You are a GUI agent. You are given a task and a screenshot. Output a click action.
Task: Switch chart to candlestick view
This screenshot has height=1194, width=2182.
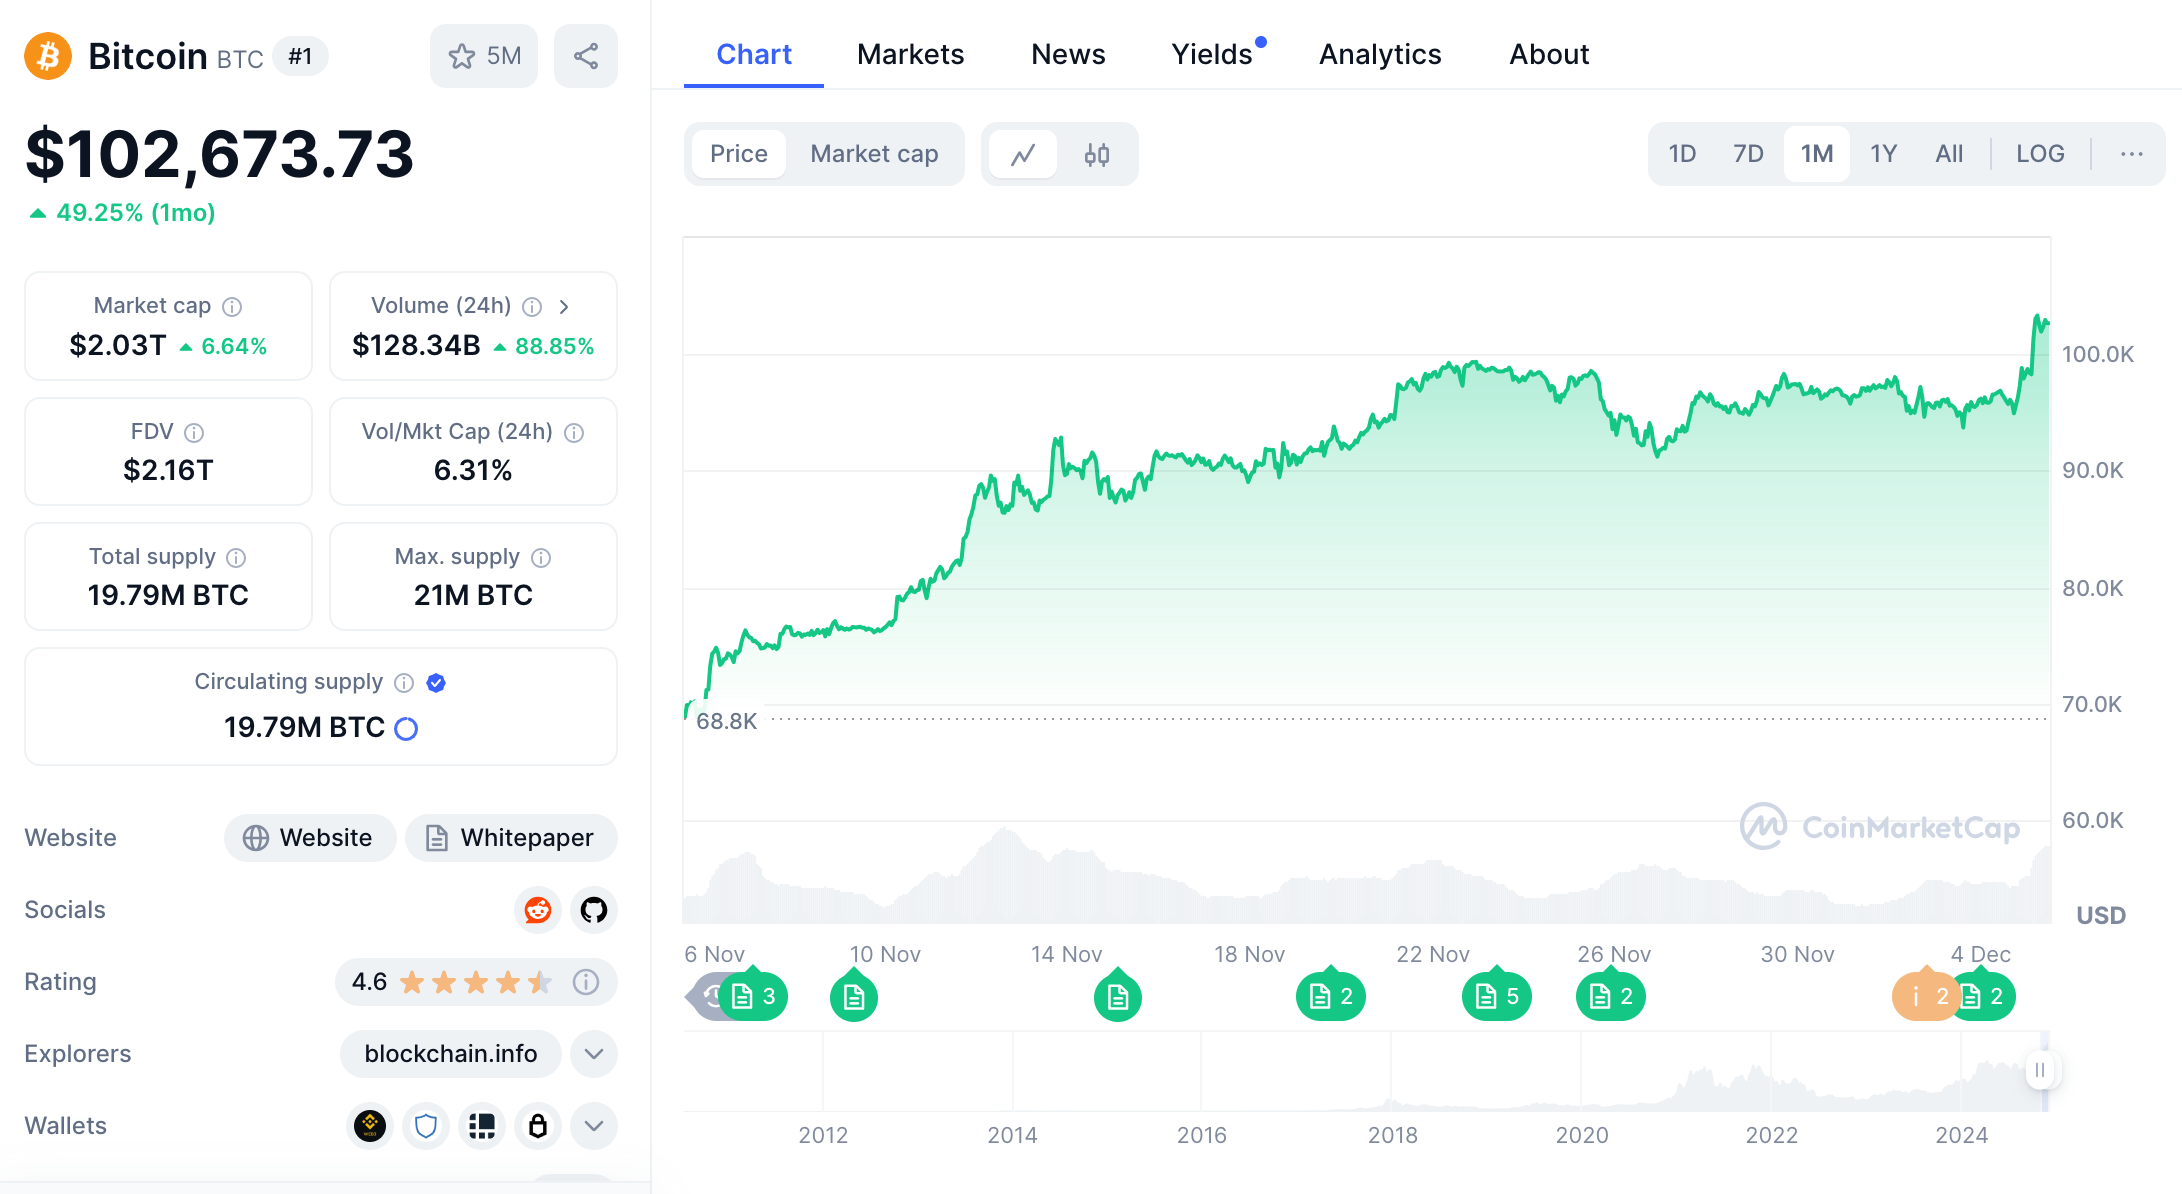coord(1097,154)
